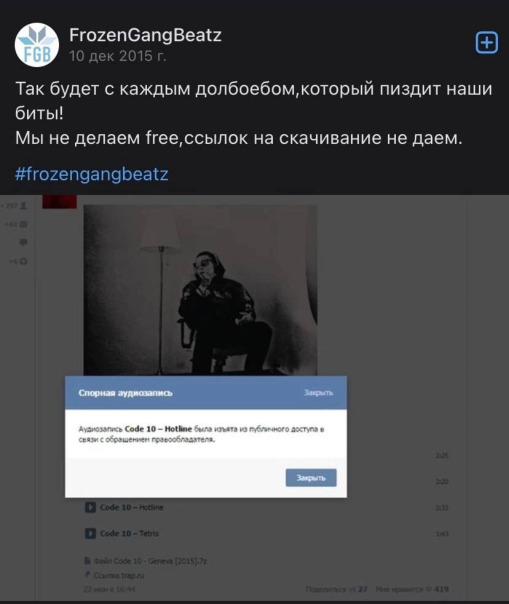Open the black-and-white seated man photo
Image resolution: width=509 pixels, height=604 pixels.
pyautogui.click(x=200, y=290)
